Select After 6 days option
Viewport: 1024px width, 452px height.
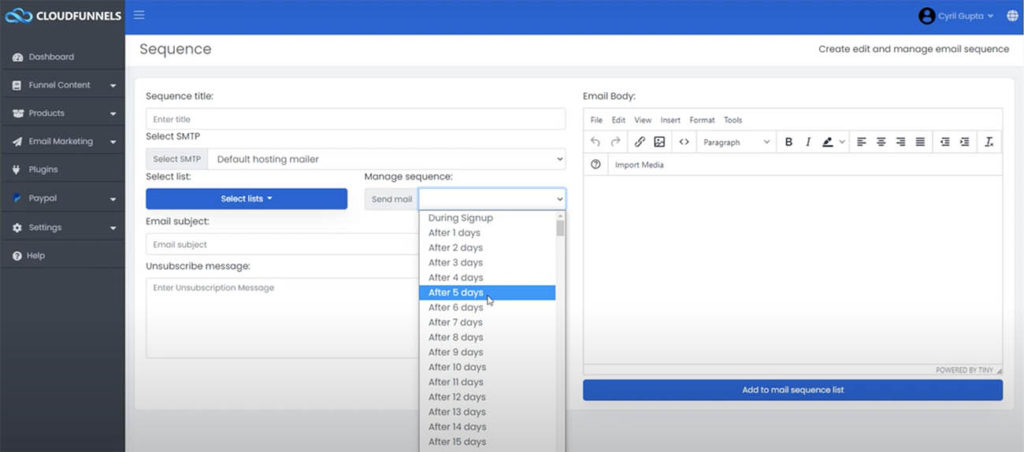tap(487, 308)
